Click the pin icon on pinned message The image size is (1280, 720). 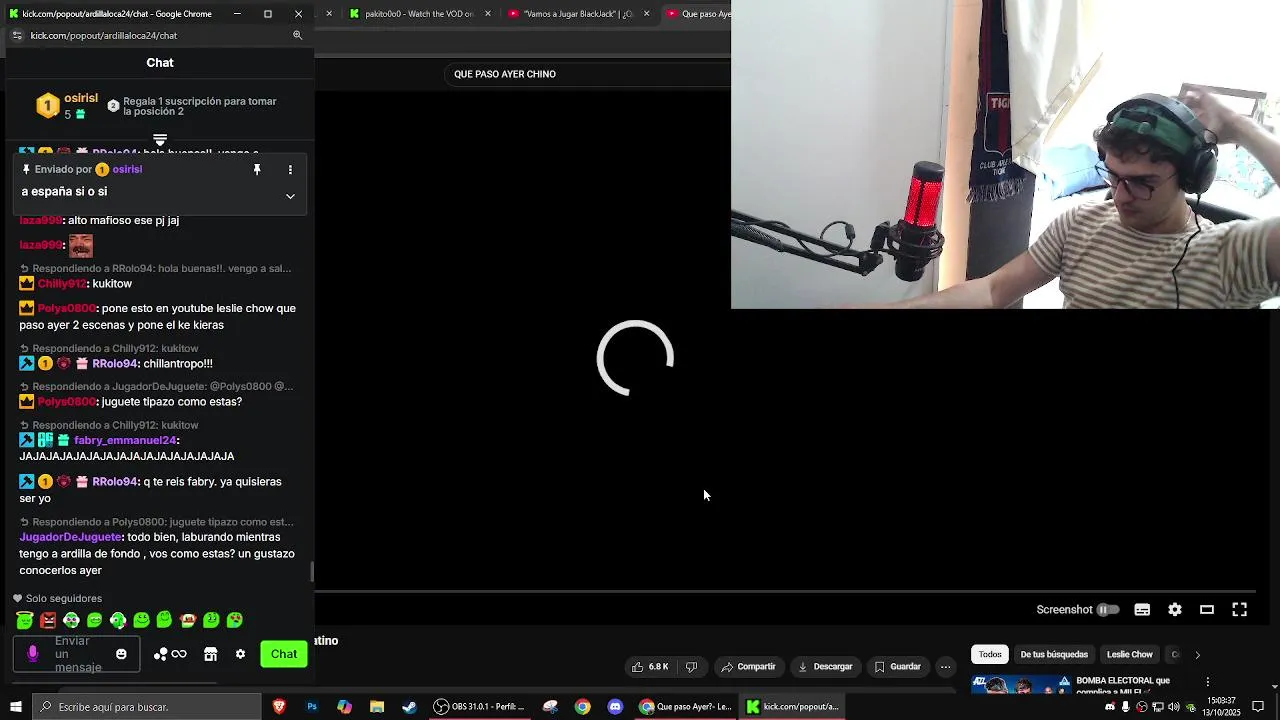tap(257, 170)
